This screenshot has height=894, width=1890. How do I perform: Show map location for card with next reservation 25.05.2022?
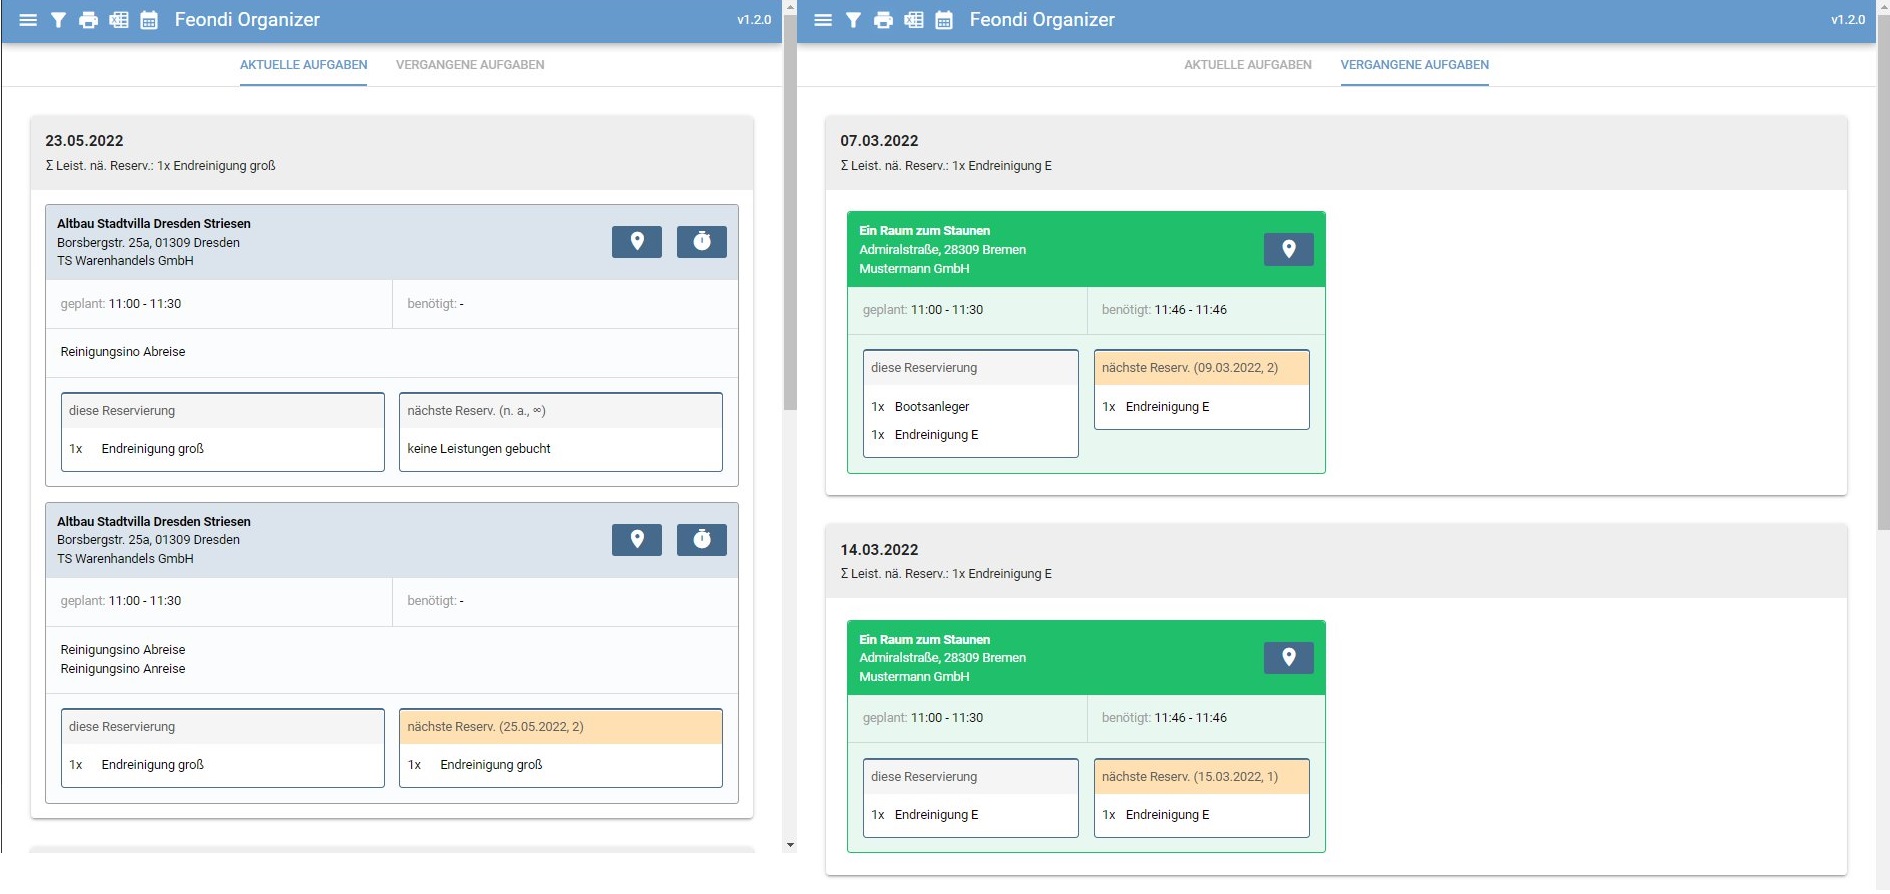click(x=637, y=540)
